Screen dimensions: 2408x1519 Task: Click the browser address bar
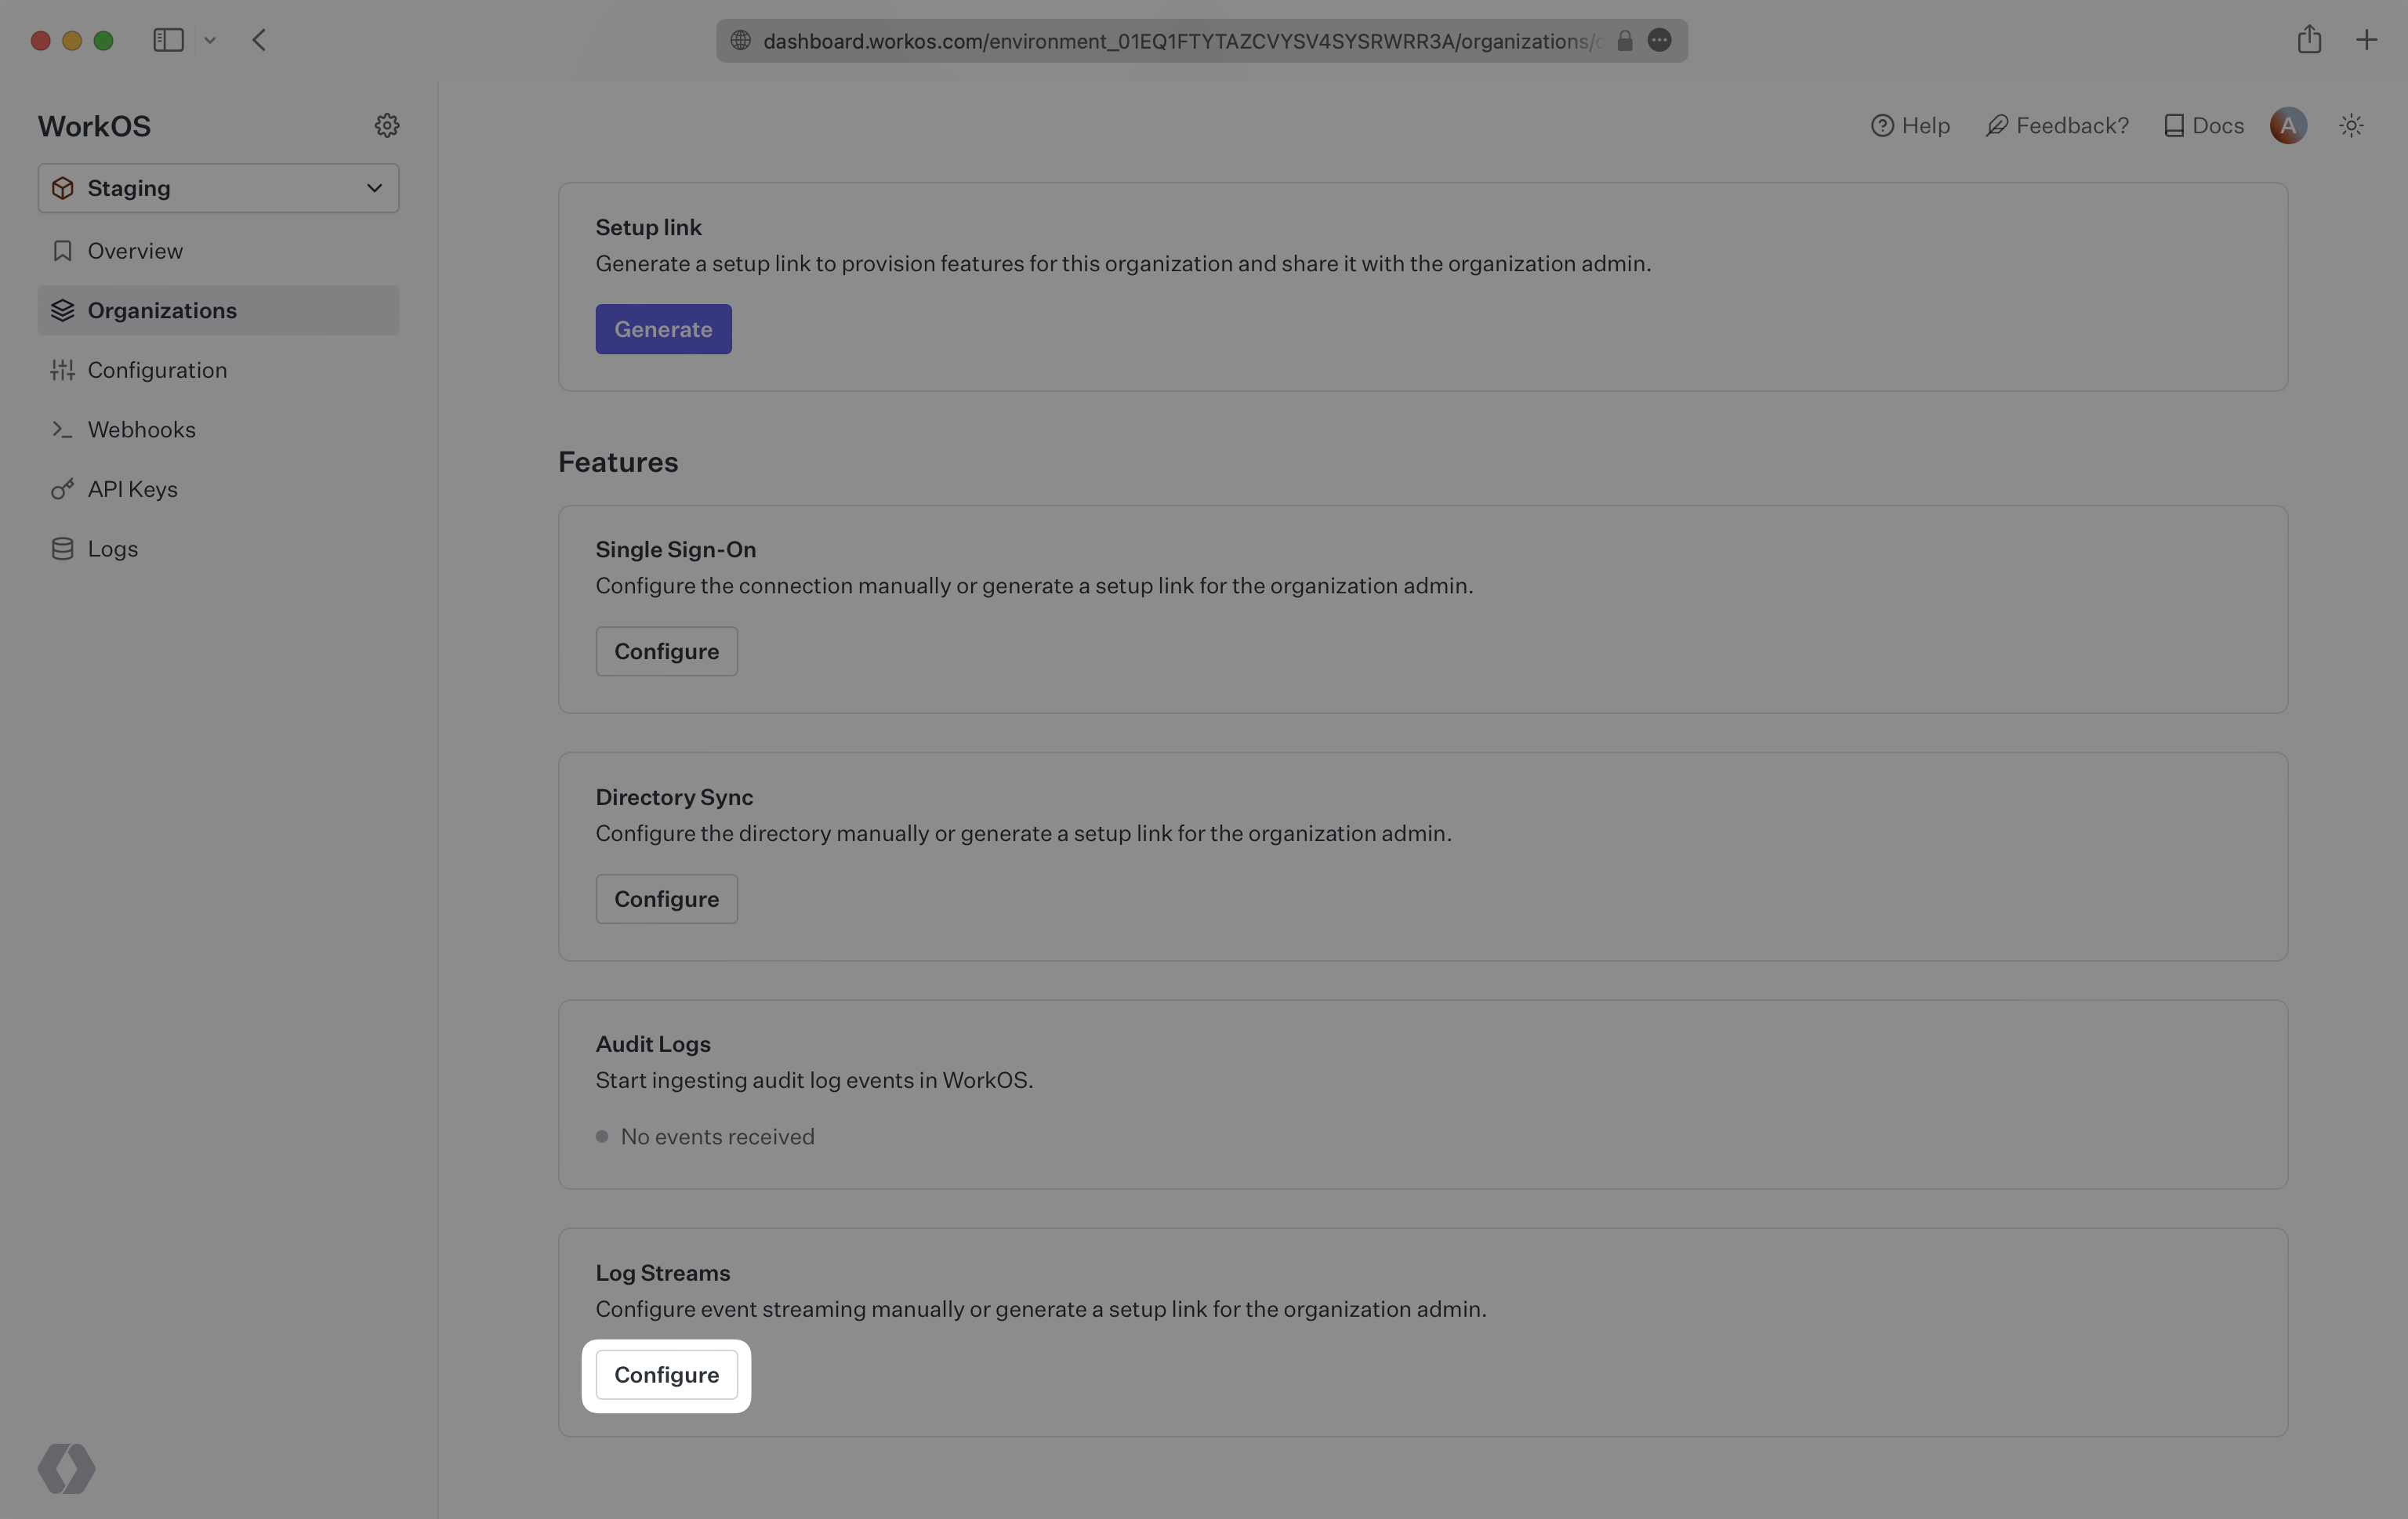[x=1180, y=41]
